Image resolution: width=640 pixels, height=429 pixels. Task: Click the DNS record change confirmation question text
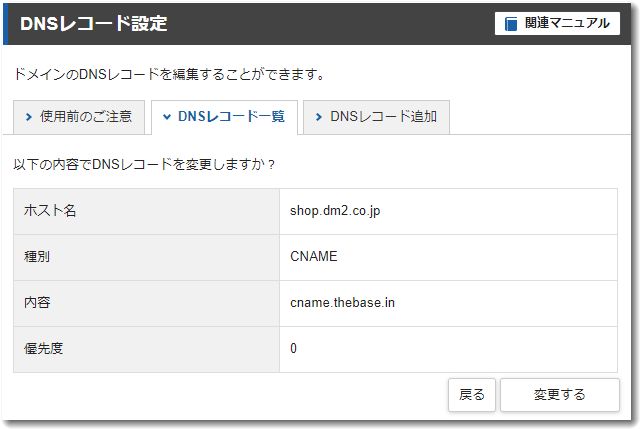pyautogui.click(x=144, y=163)
